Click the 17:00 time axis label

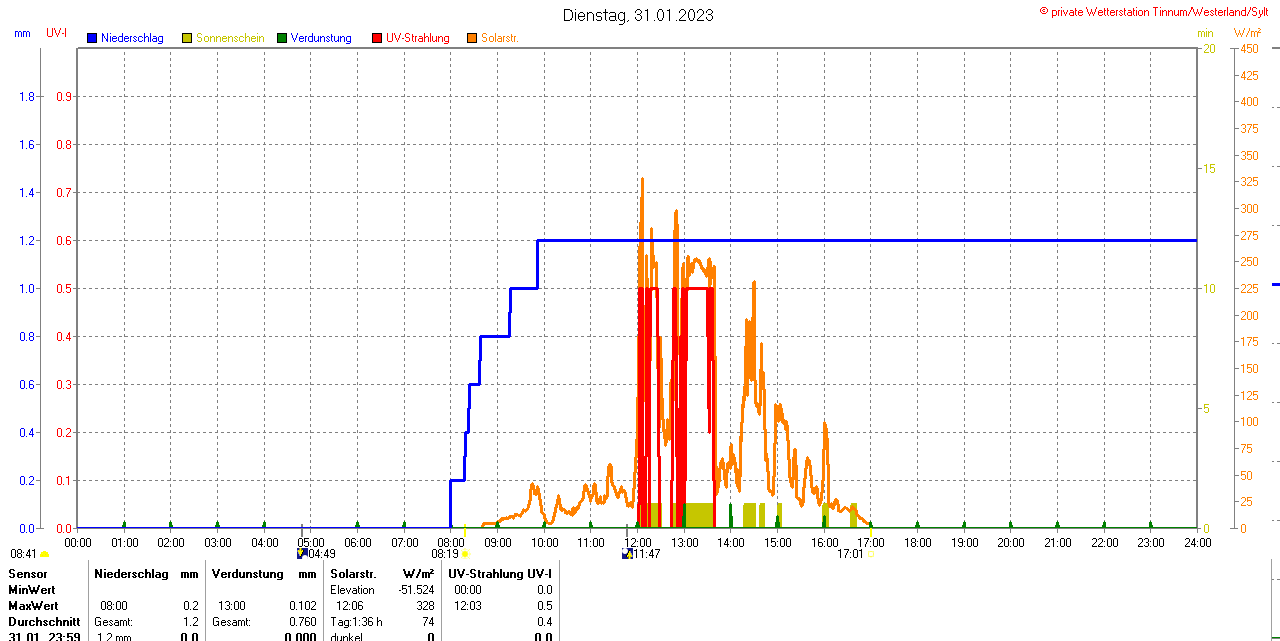tap(871, 542)
